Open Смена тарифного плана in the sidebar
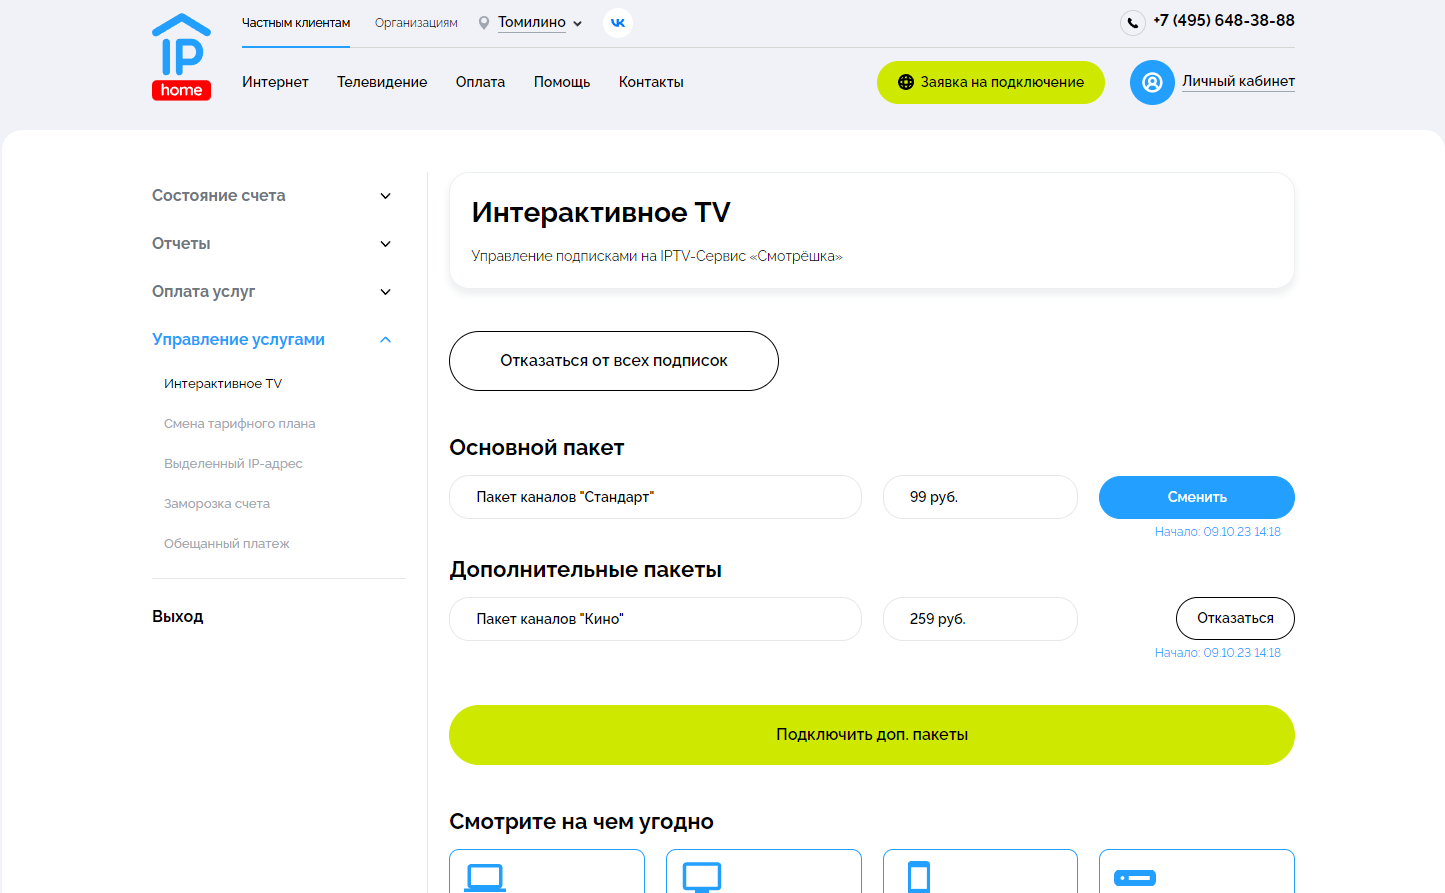The width and height of the screenshot is (1445, 893). 239,424
